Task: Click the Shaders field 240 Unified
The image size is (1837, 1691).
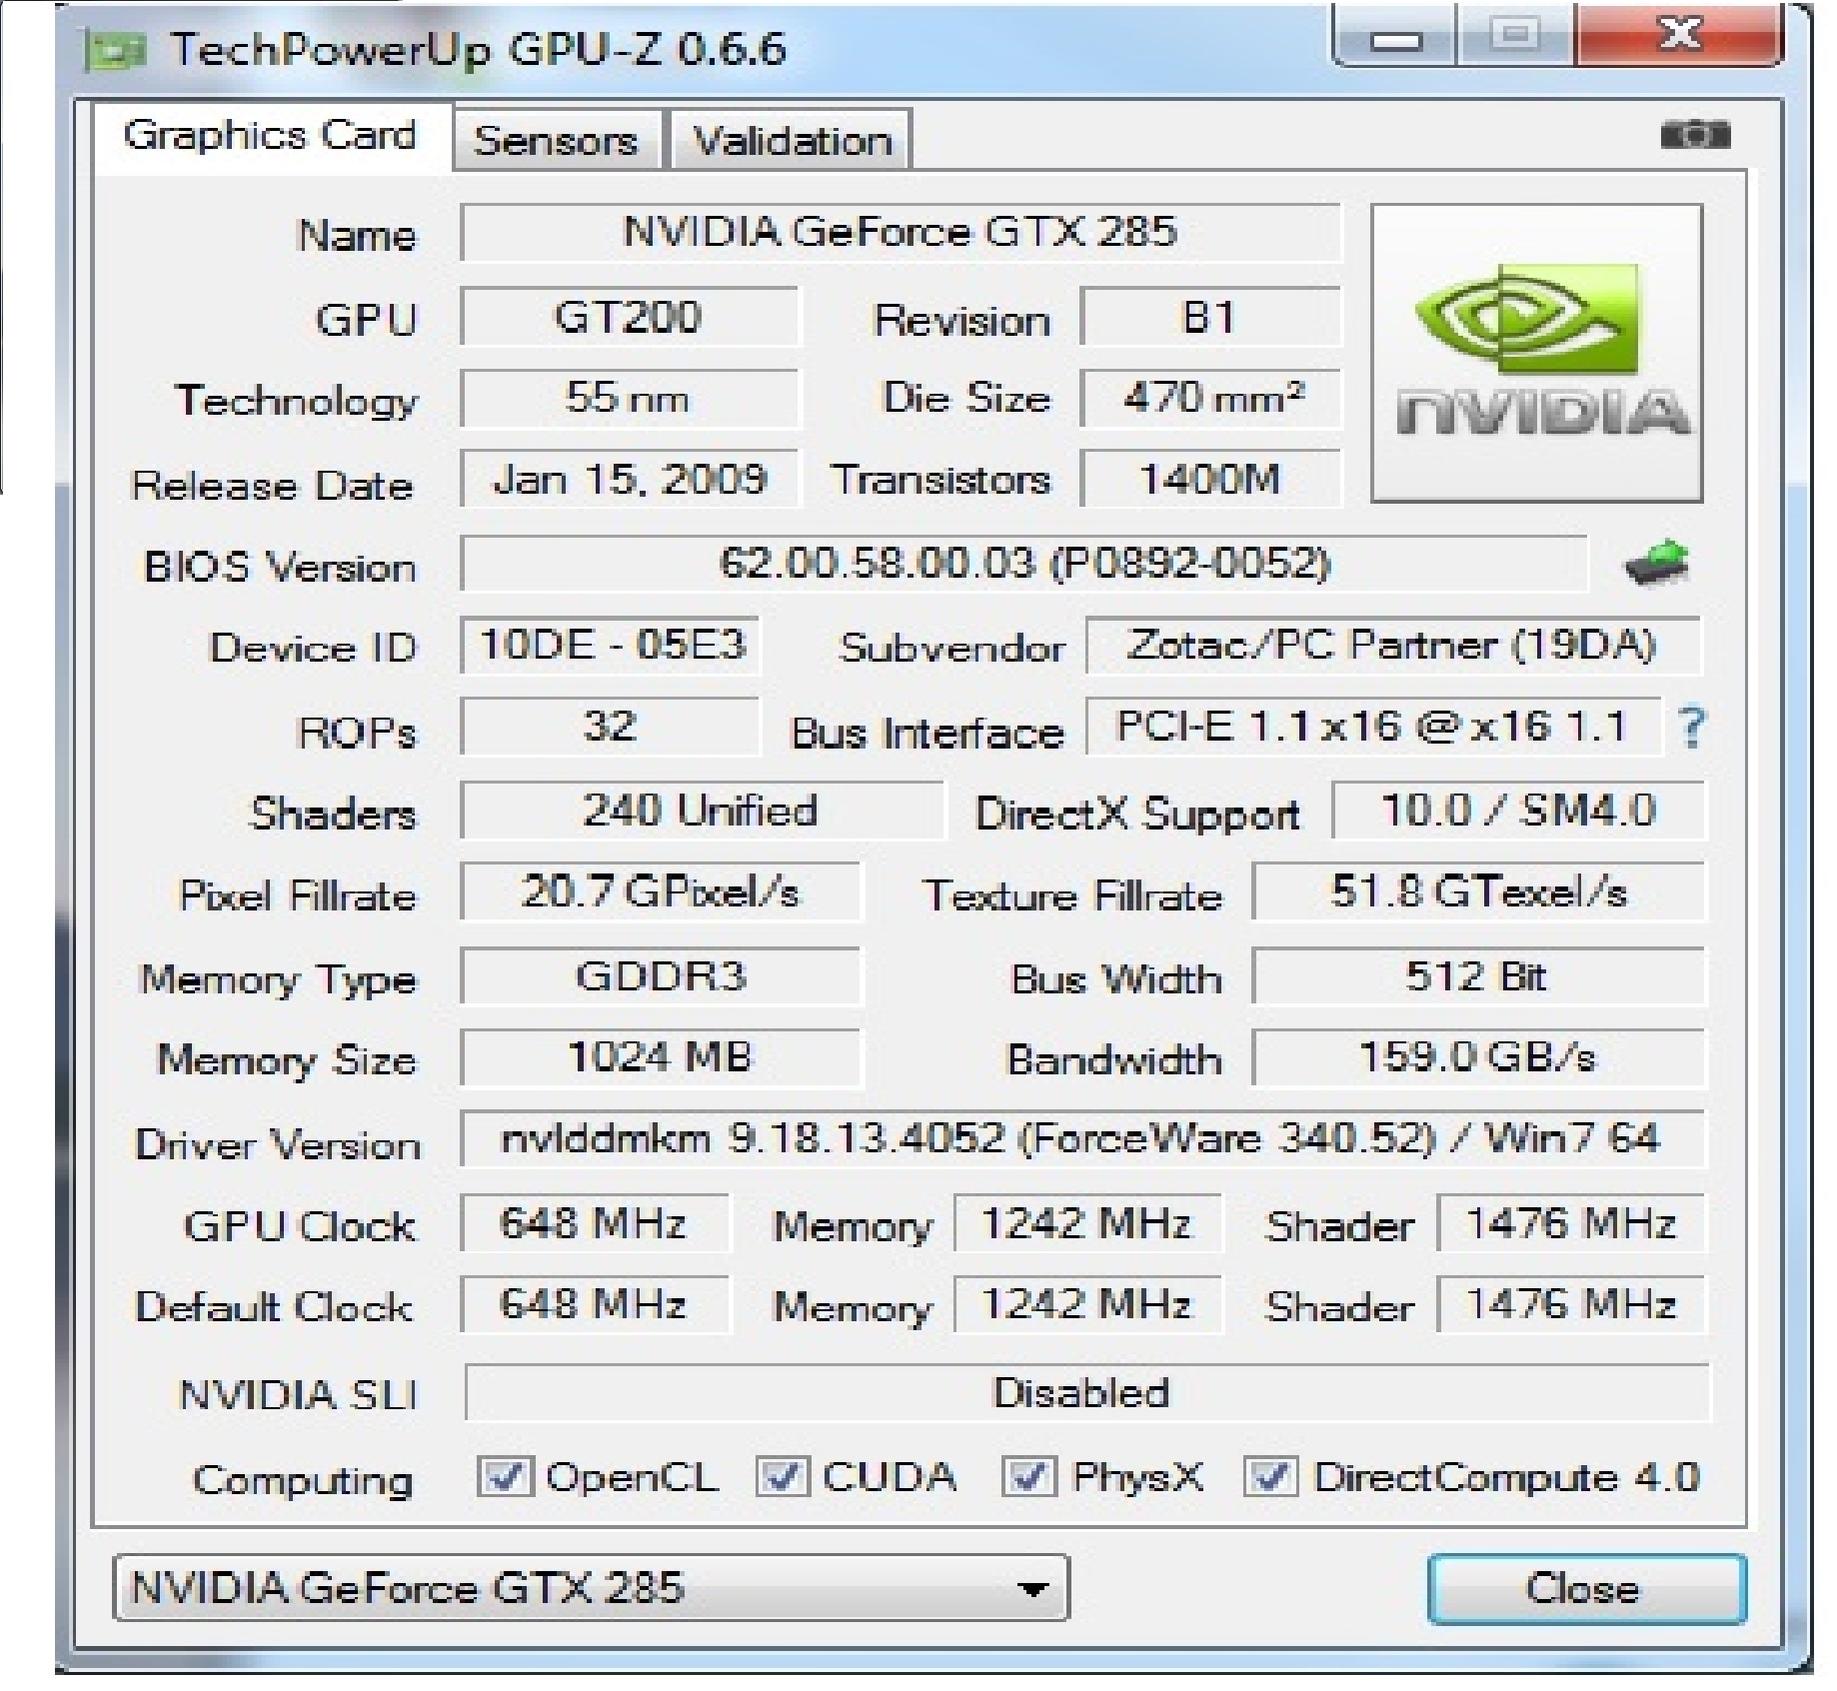Action: (702, 810)
